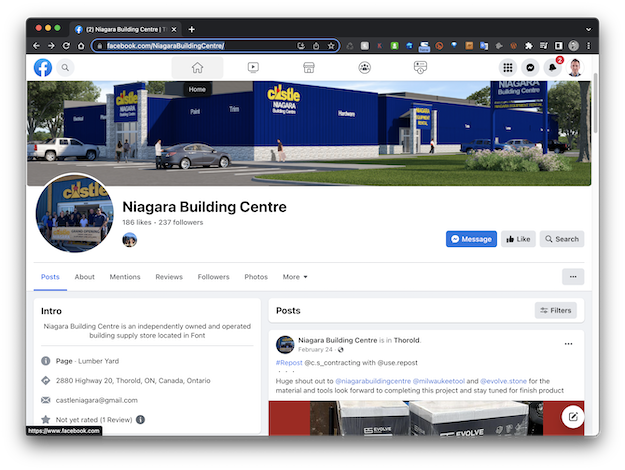Open the Evolve stone post image
The width and height of the screenshot is (625, 470).
pos(426,418)
